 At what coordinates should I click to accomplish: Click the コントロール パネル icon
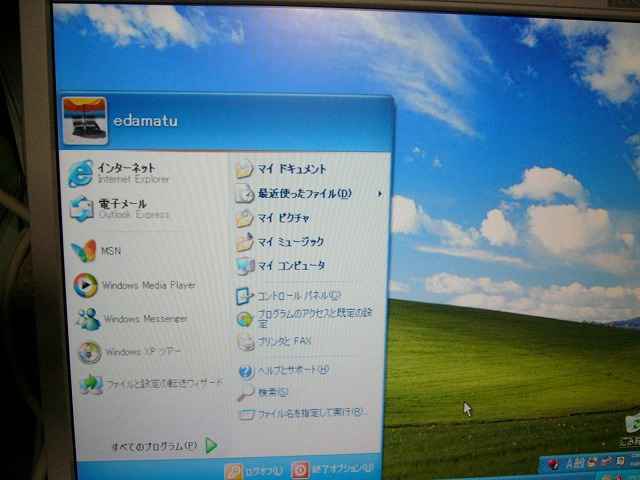click(x=244, y=296)
